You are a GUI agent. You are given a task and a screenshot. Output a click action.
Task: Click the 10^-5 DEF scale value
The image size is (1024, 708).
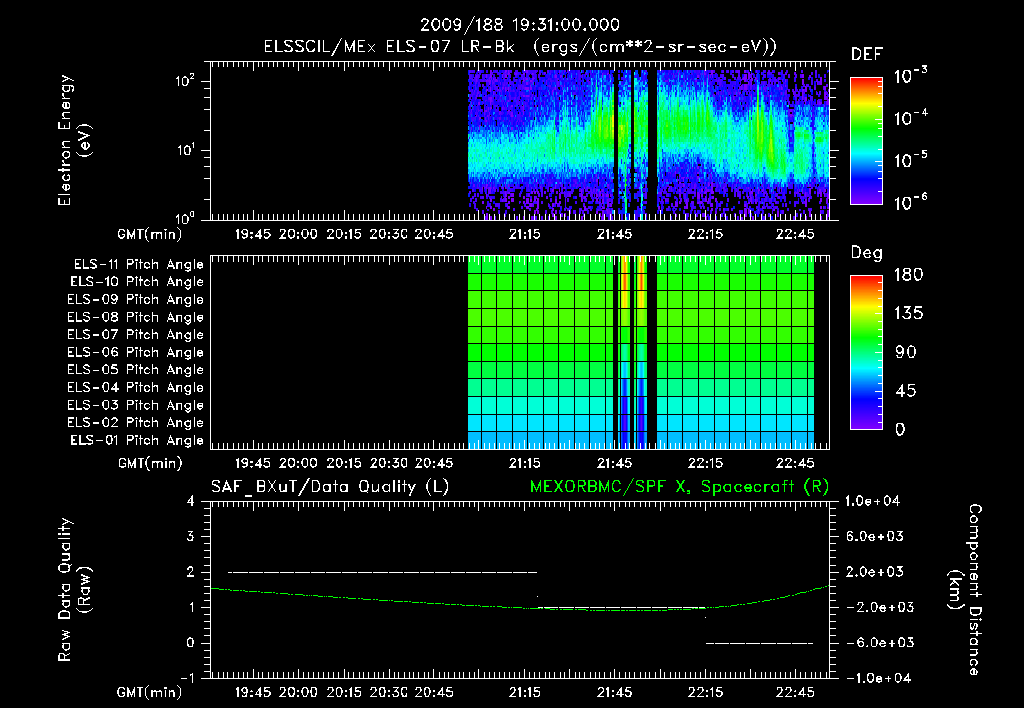click(x=910, y=160)
